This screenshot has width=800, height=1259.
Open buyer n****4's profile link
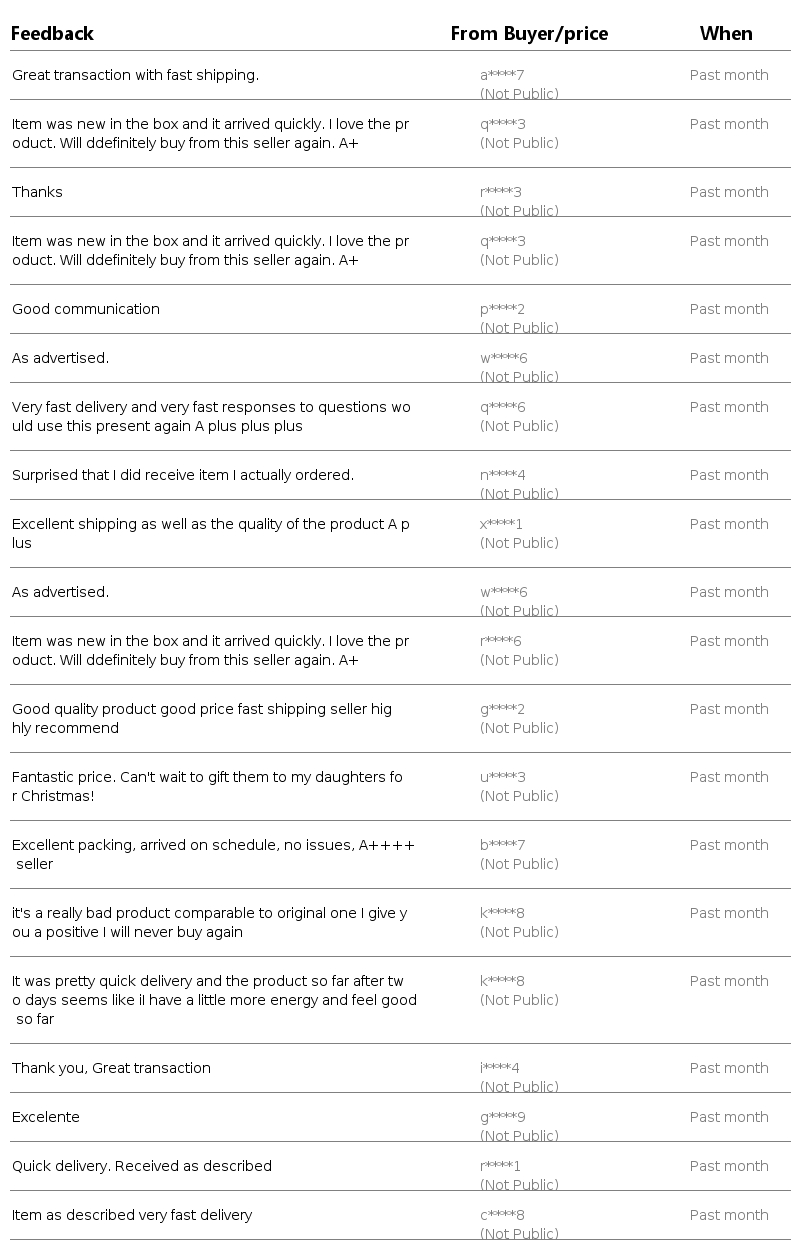point(502,475)
